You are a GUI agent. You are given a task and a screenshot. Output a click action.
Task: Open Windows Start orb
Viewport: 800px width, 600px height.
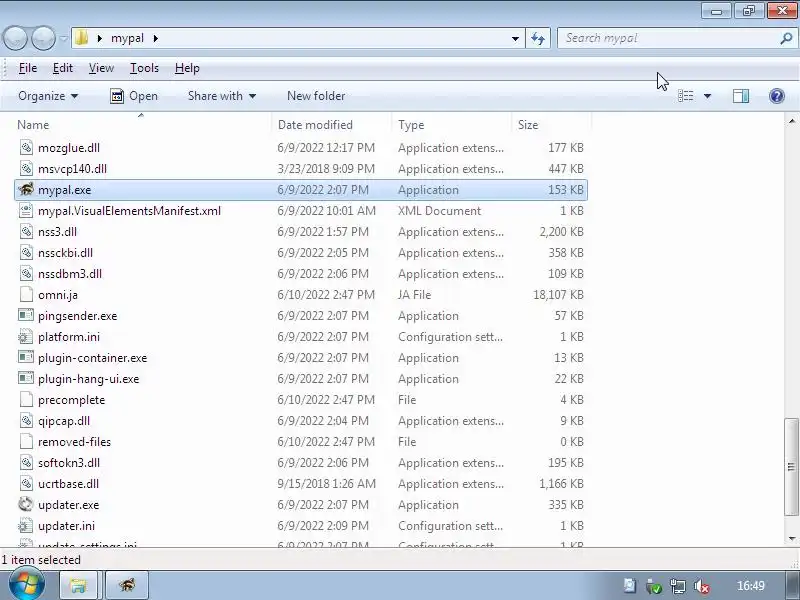26,584
